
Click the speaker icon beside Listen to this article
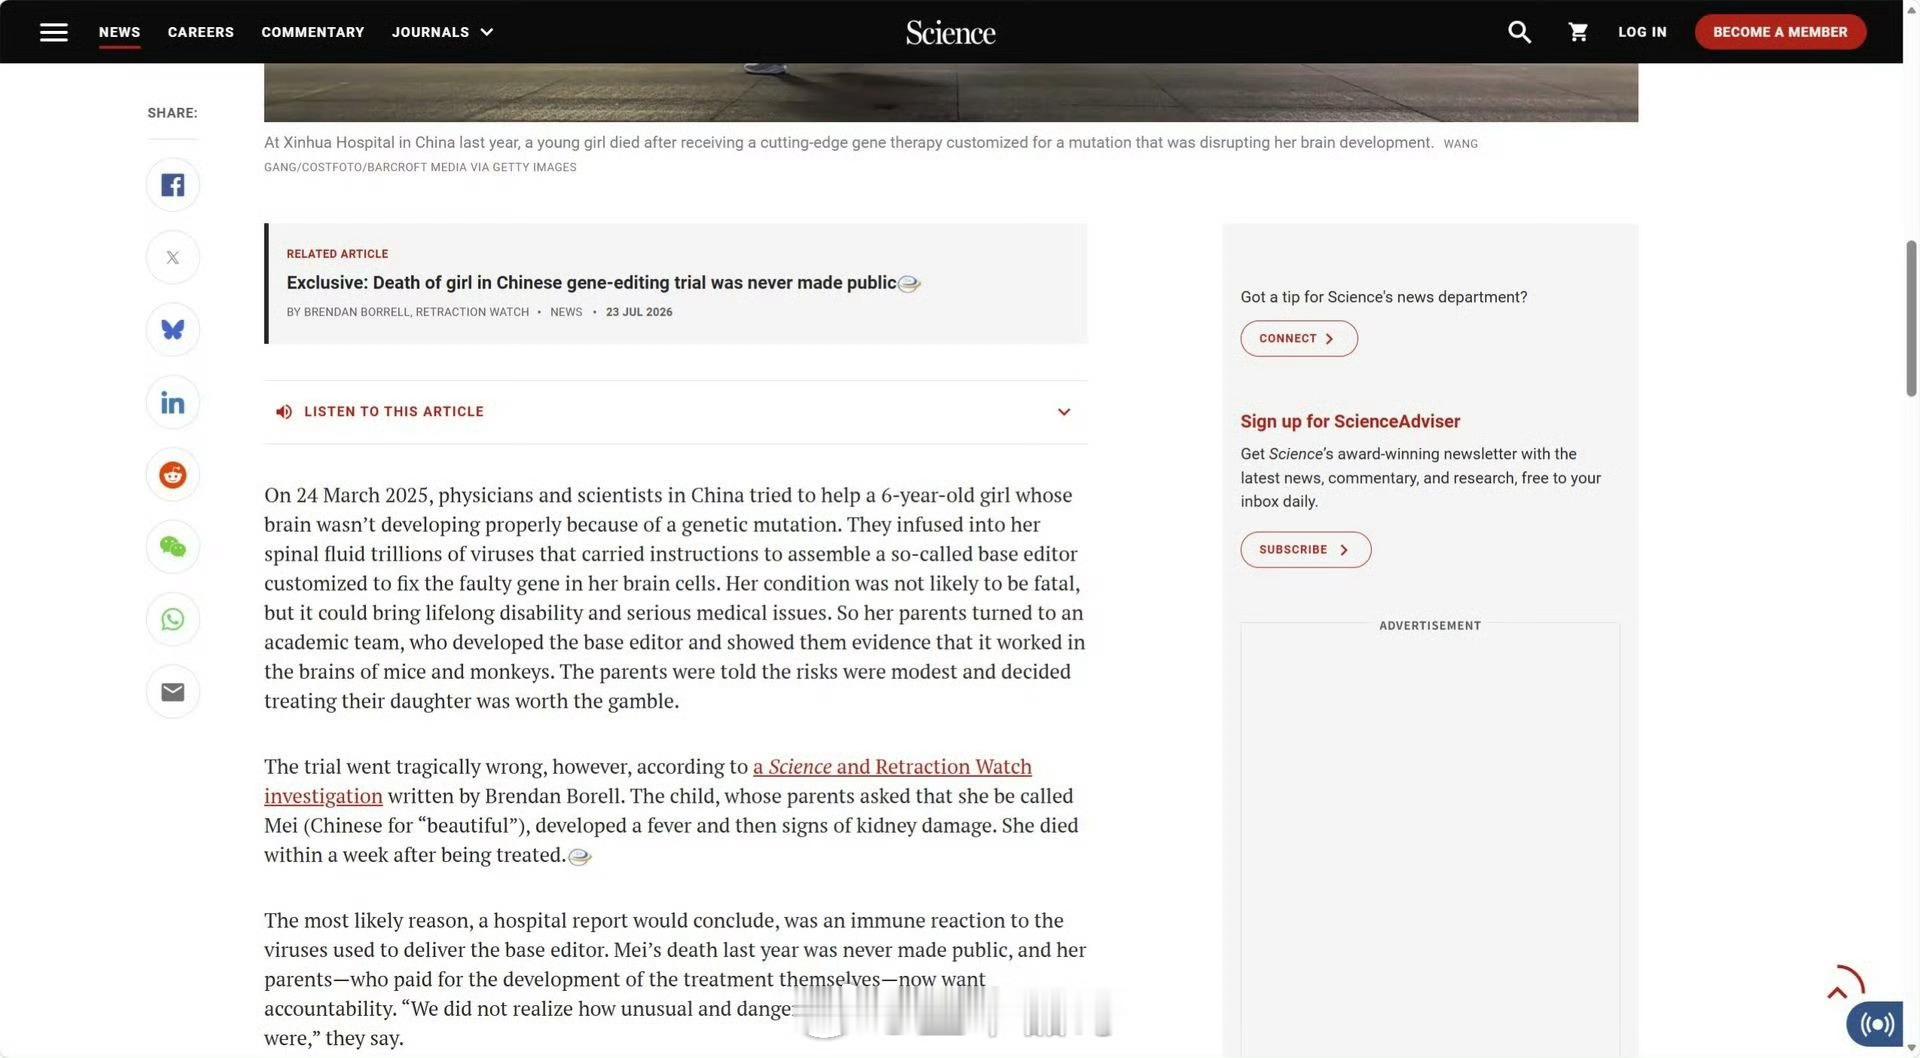click(284, 412)
